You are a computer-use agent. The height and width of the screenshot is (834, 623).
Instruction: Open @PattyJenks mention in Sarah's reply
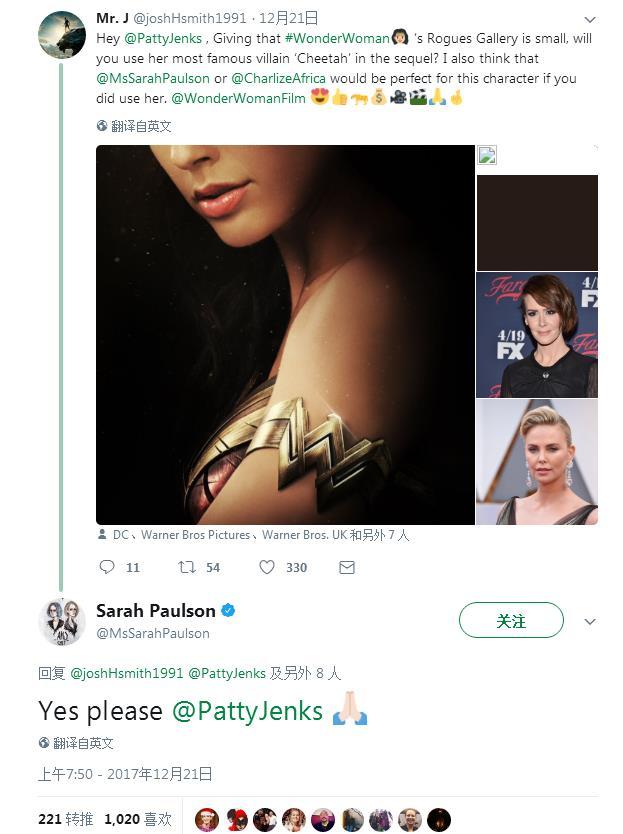(247, 711)
